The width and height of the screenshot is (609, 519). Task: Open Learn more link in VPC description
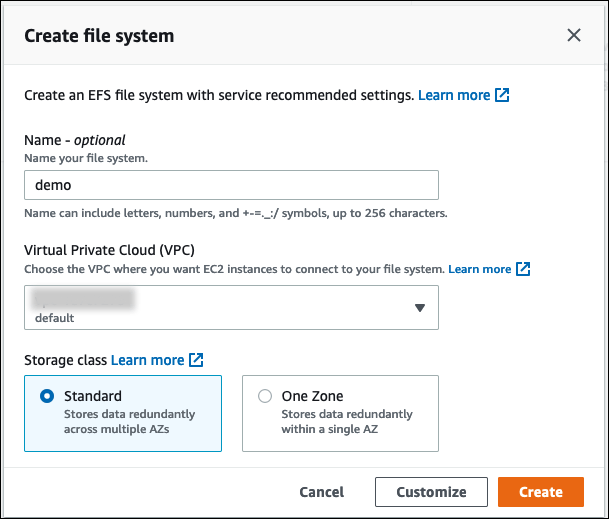pos(479,269)
